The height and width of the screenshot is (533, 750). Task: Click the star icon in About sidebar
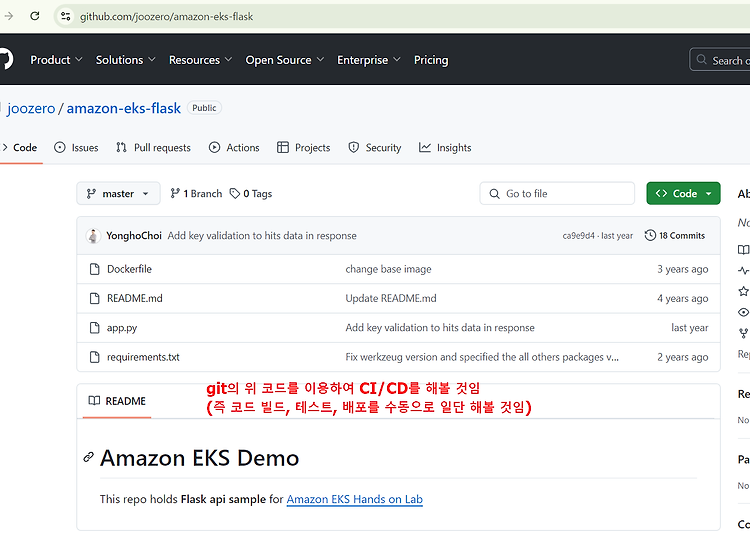point(743,291)
